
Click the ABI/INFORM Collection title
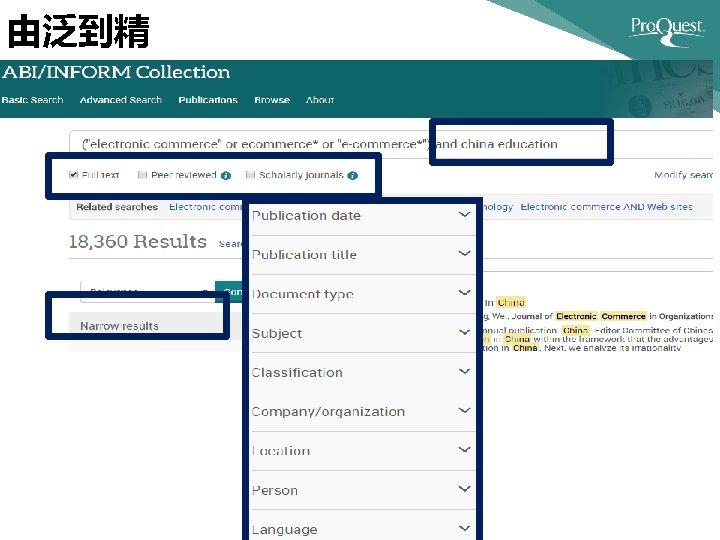click(116, 72)
